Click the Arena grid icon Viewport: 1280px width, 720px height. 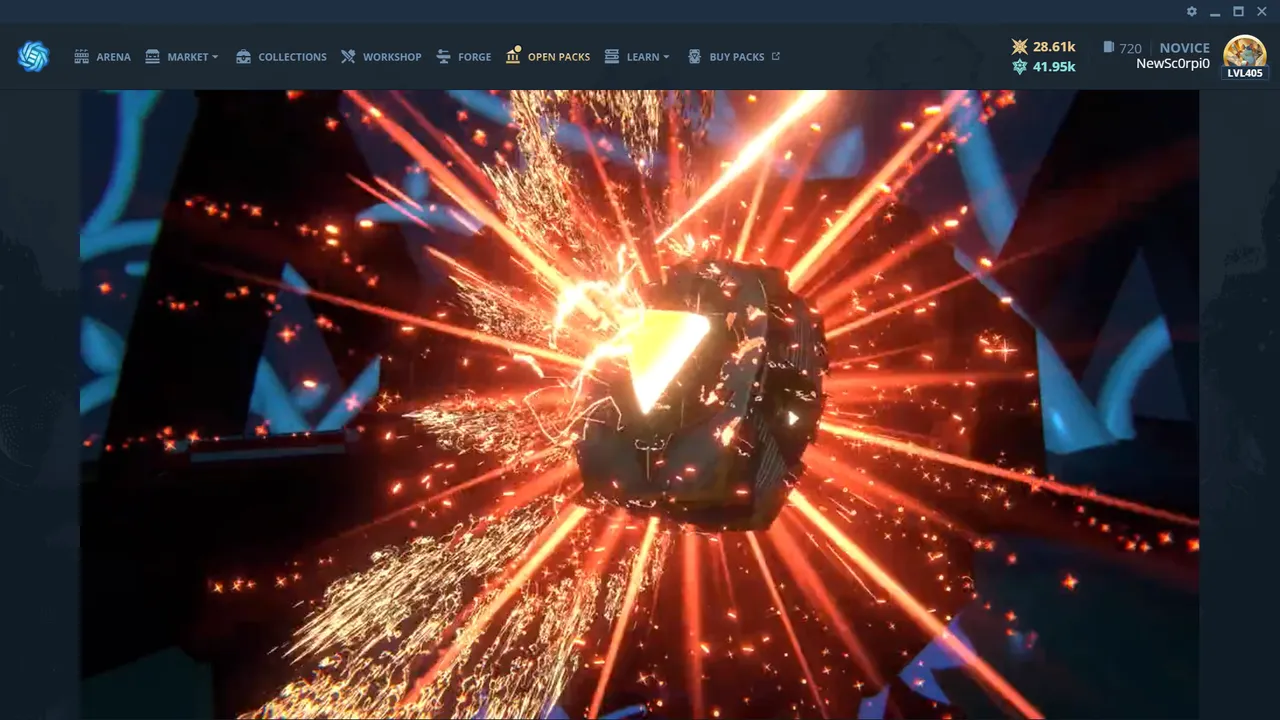pos(81,56)
